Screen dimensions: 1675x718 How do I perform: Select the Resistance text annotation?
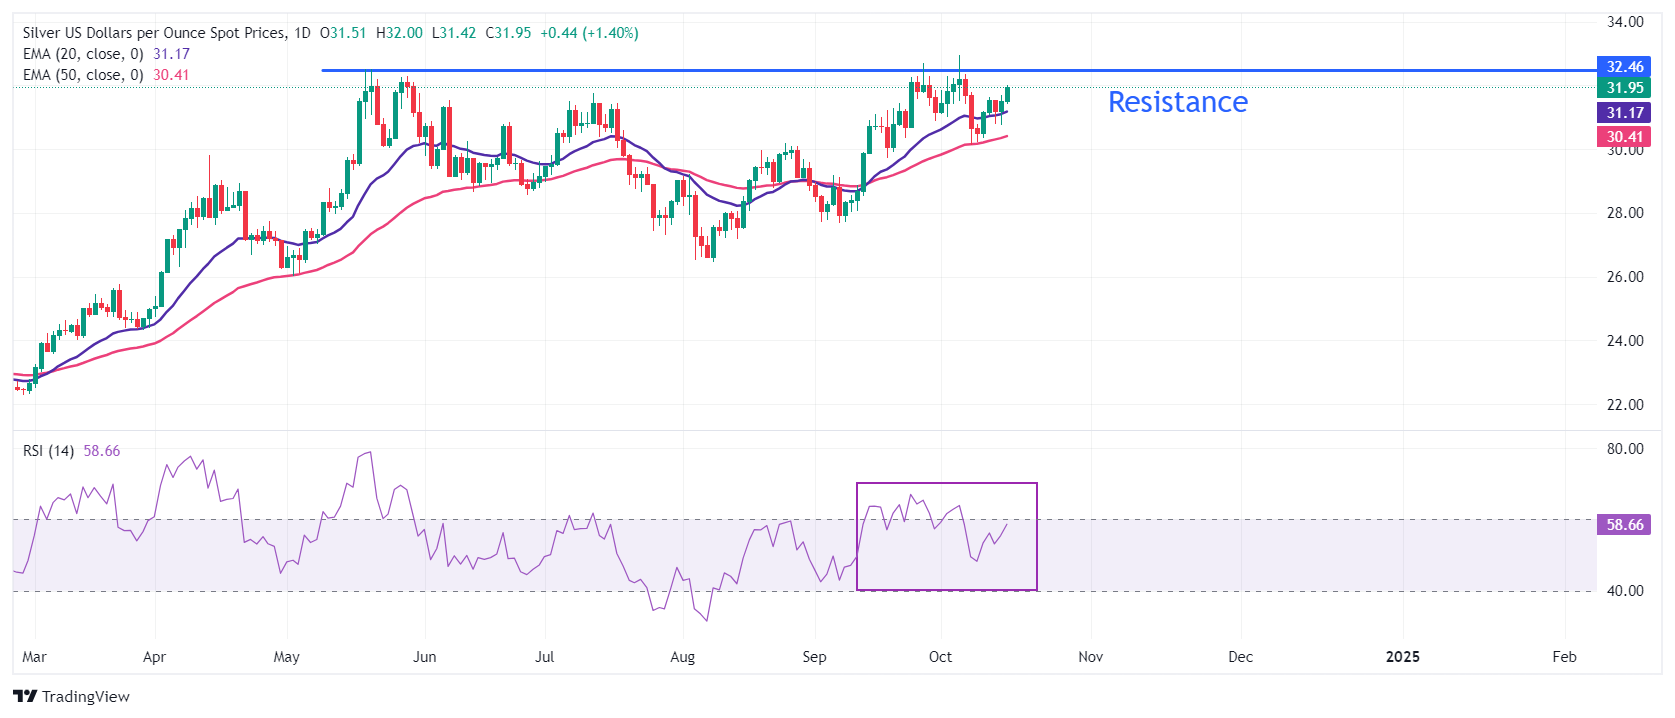[x=1177, y=102]
